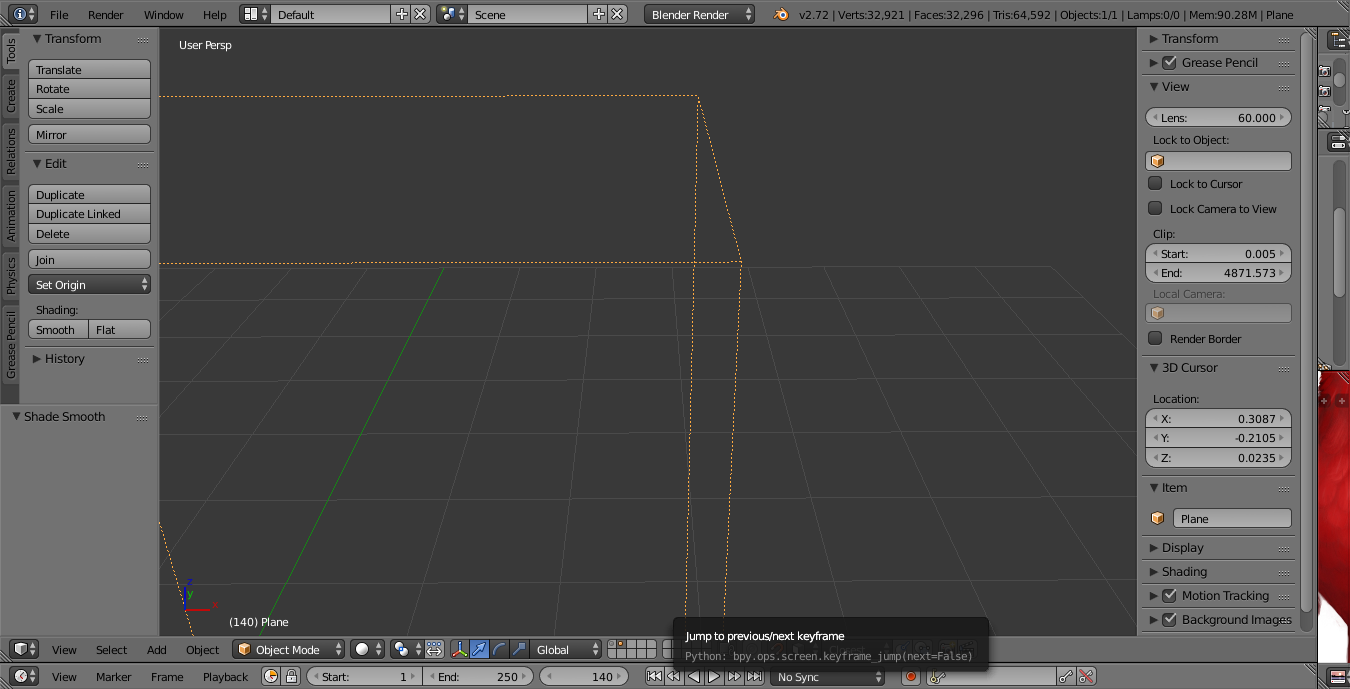The image size is (1350, 689).
Task: Toggle Grease Pencil panel checkbox
Action: [x=1169, y=62]
